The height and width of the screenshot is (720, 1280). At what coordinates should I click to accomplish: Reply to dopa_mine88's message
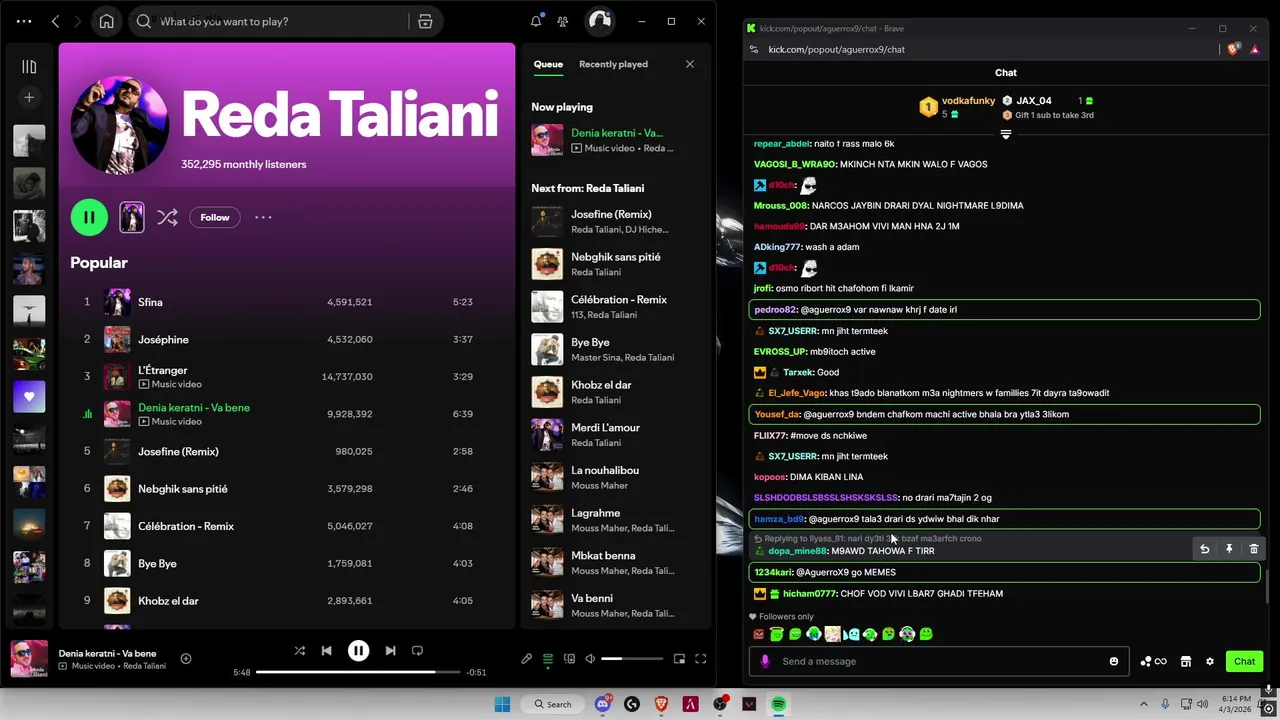click(x=1204, y=548)
